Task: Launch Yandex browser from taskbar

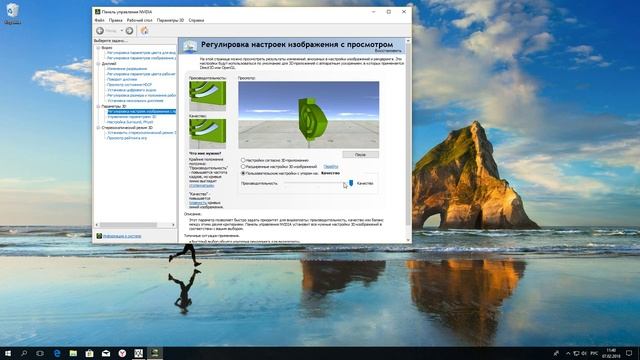Action: pos(122,353)
